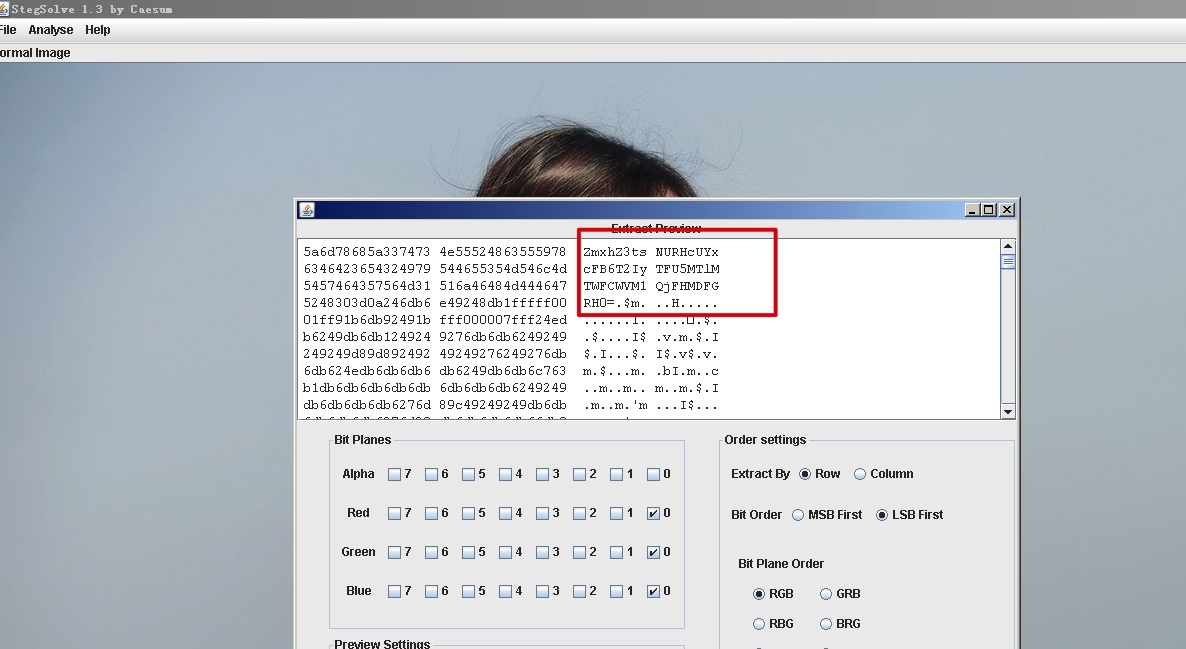
Task: Uncheck Red bit plane 0 checkbox
Action: 654,514
